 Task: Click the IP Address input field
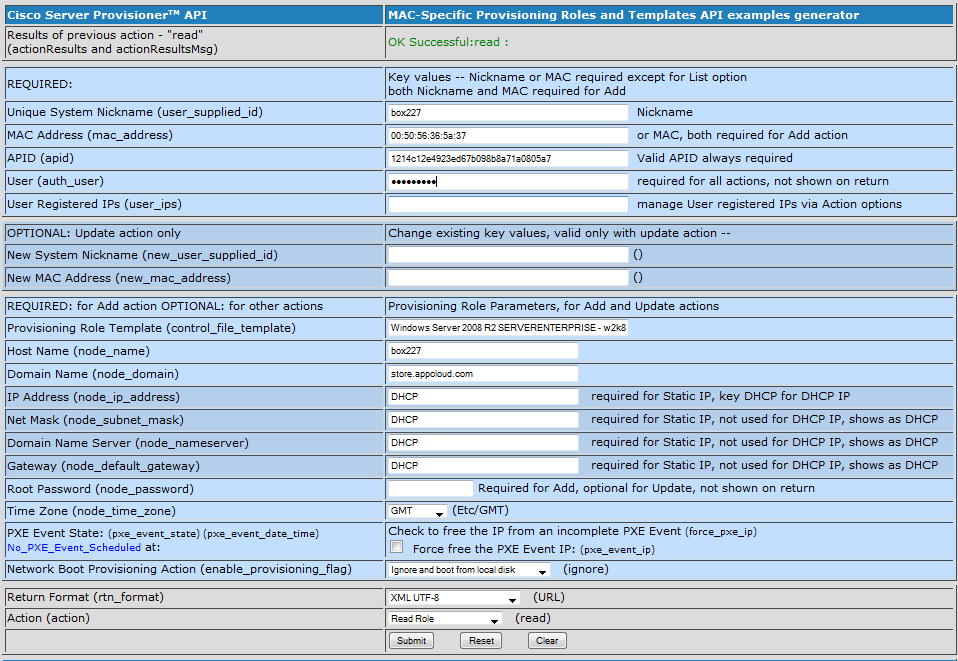[x=483, y=396]
